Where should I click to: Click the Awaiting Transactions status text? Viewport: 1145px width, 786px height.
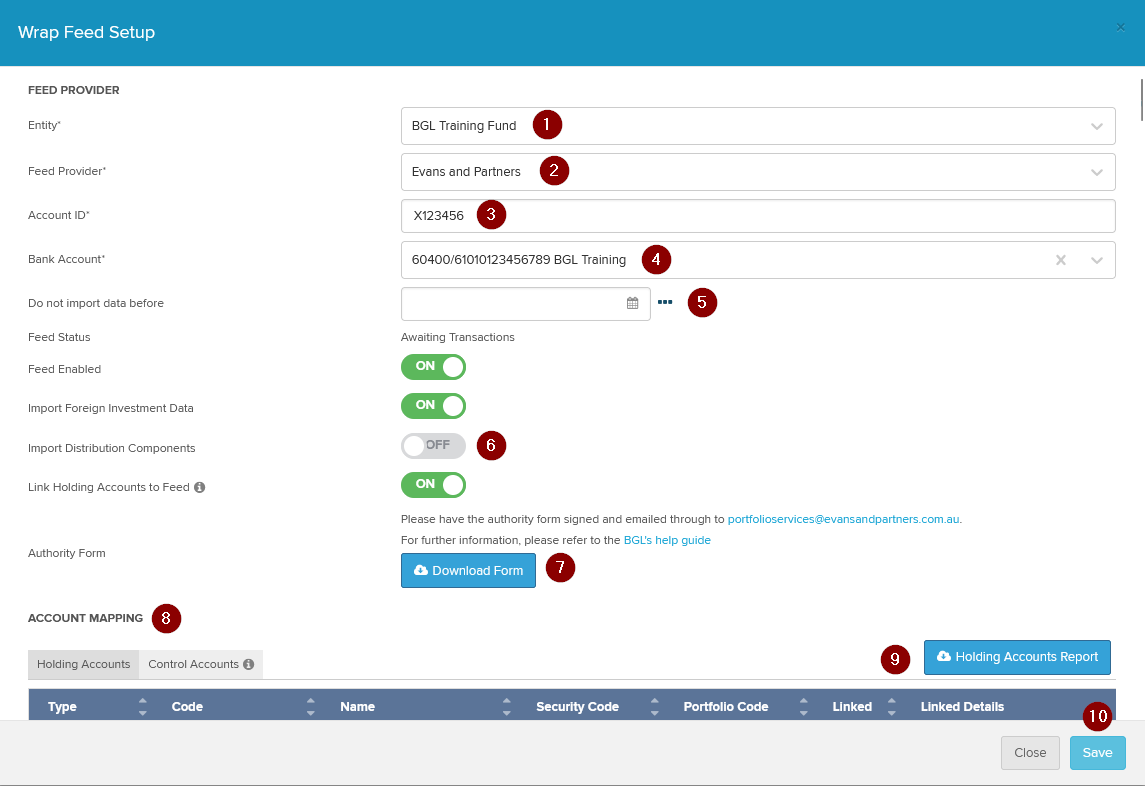tap(457, 337)
